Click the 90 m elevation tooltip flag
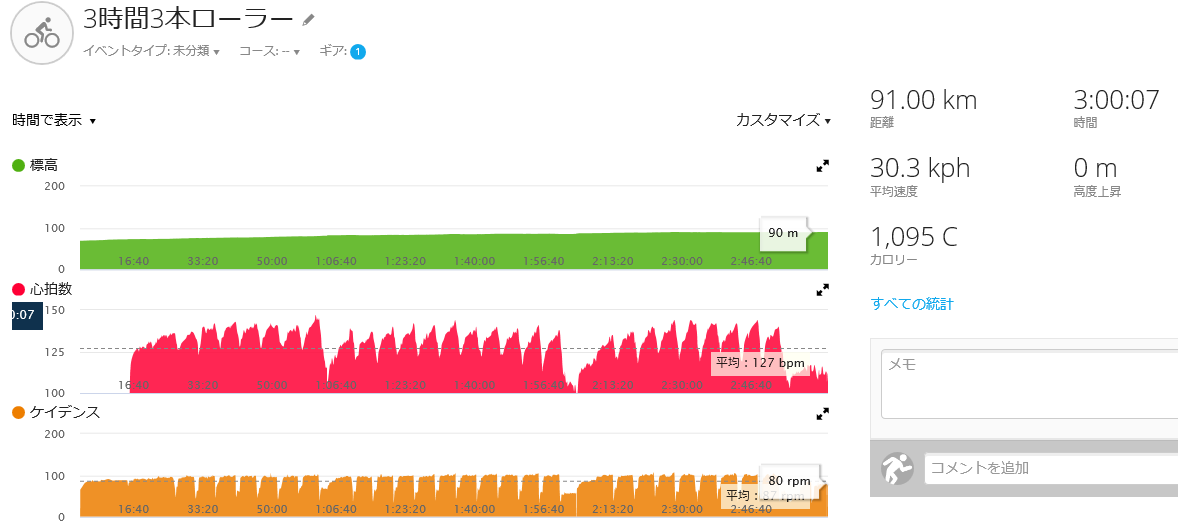1178x528 pixels. click(x=785, y=233)
